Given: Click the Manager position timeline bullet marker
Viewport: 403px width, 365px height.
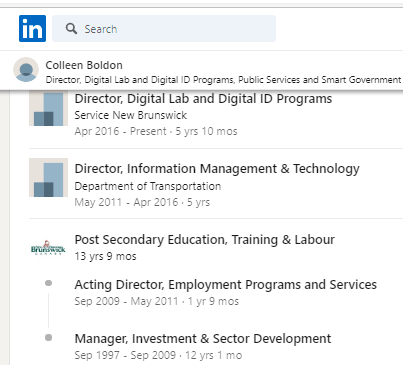Looking at the screenshot, I should pos(48,338).
